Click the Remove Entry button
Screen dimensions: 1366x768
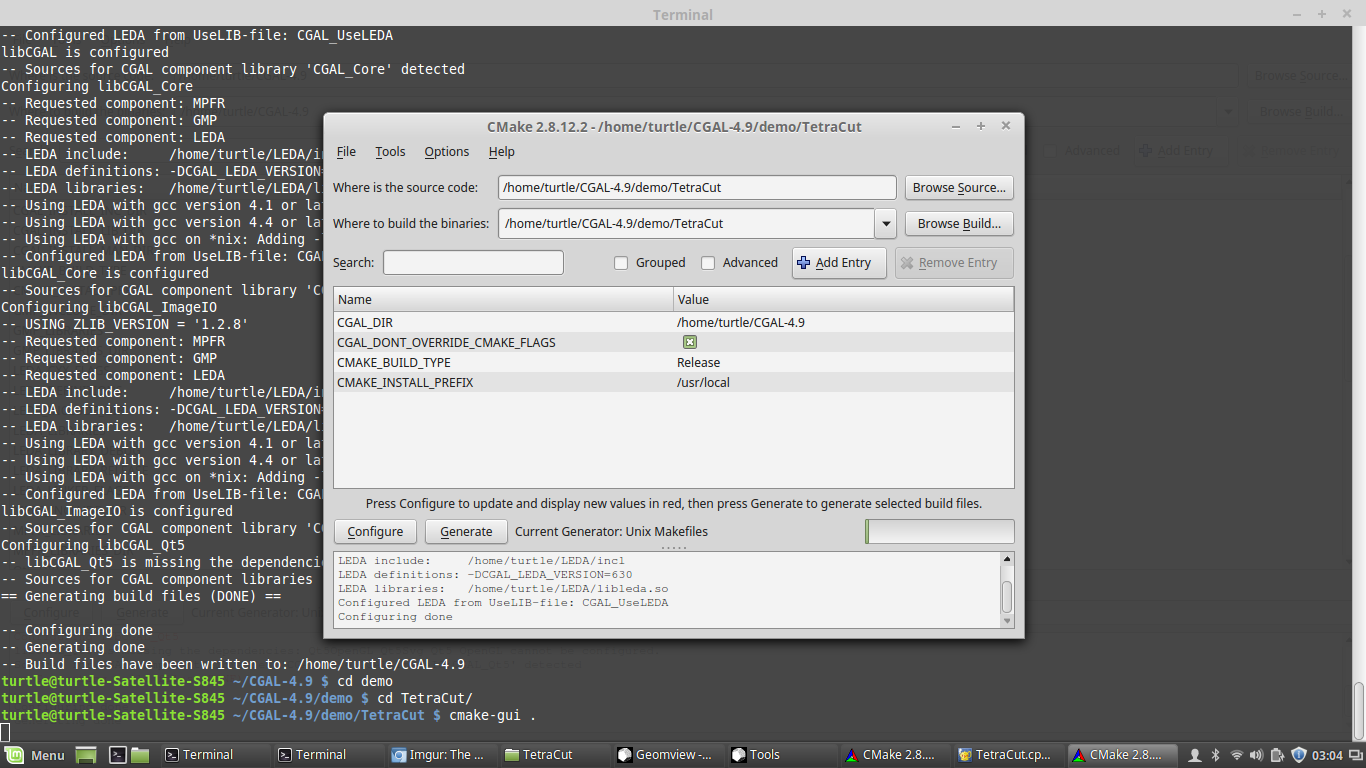[954, 263]
